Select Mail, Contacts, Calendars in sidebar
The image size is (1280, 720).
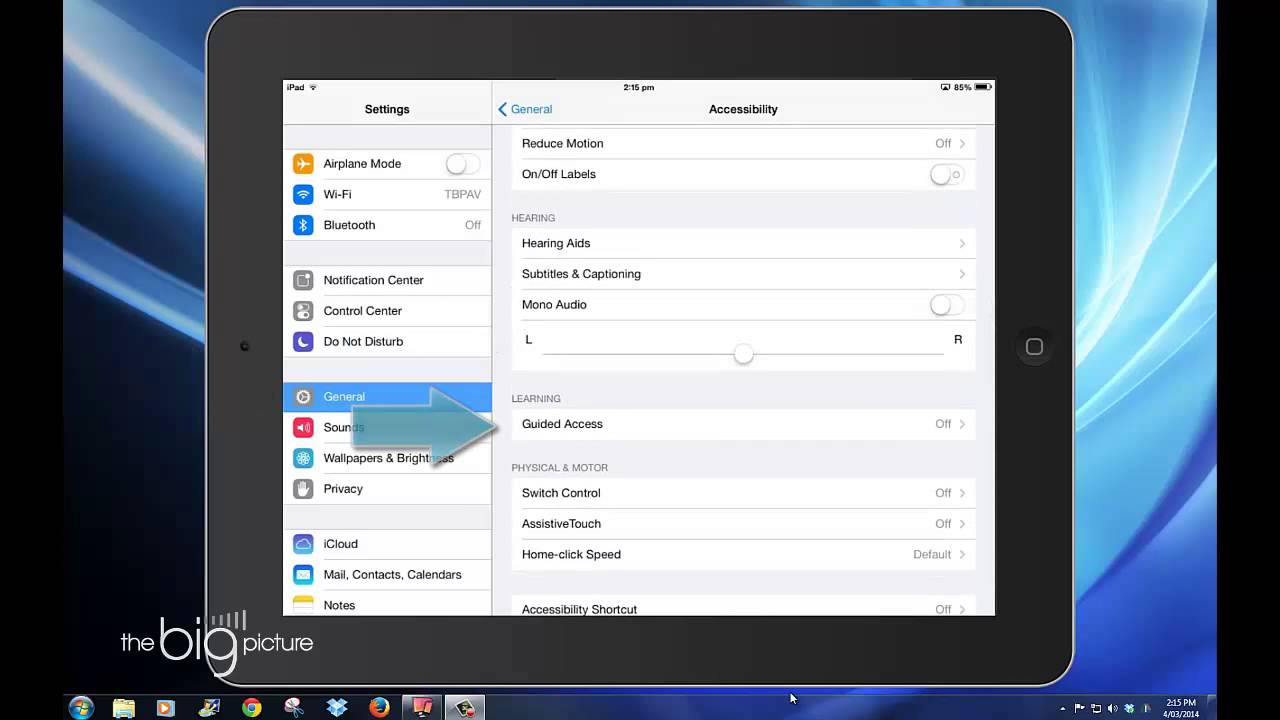(388, 575)
